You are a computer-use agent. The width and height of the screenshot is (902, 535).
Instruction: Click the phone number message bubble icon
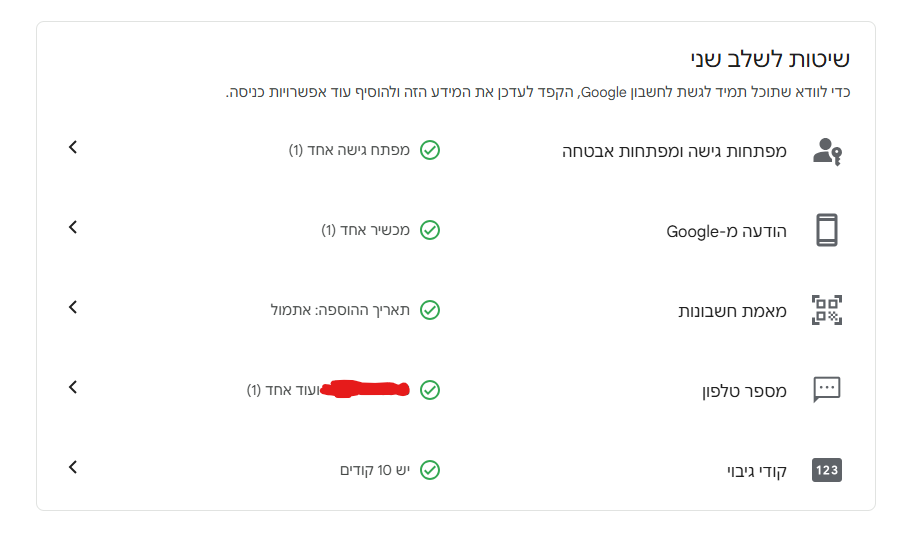click(827, 390)
